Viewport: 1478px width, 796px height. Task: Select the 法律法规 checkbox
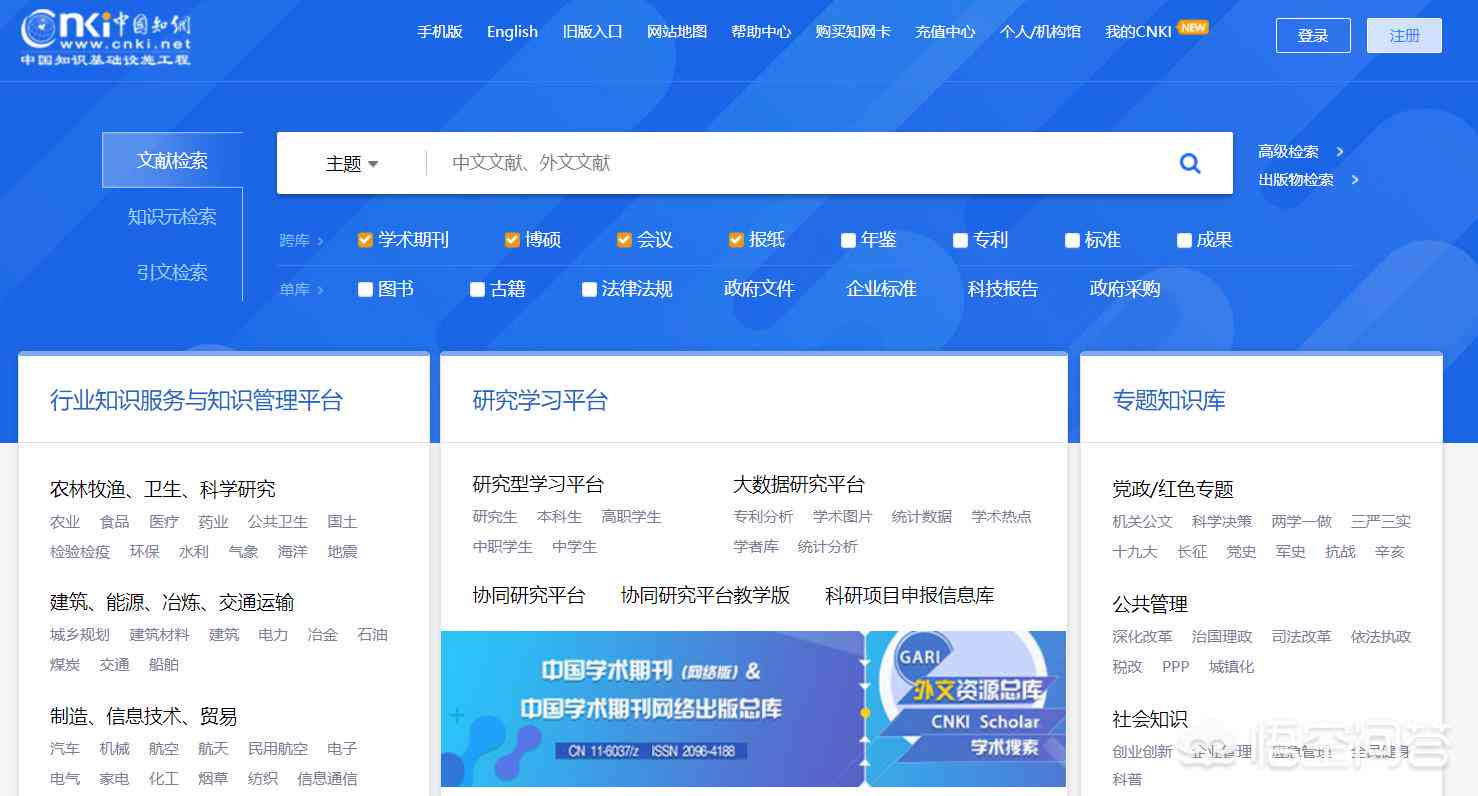[589, 289]
